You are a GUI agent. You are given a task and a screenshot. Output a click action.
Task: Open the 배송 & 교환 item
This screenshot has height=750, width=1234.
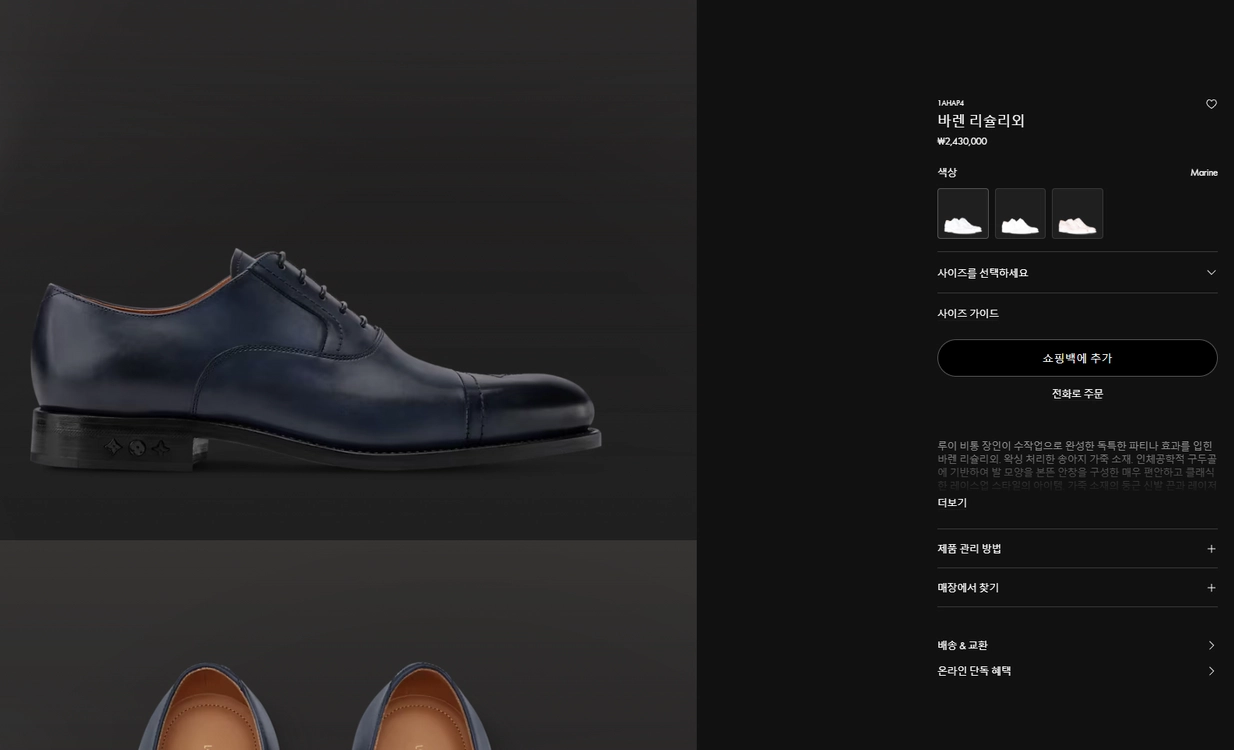click(1077, 645)
